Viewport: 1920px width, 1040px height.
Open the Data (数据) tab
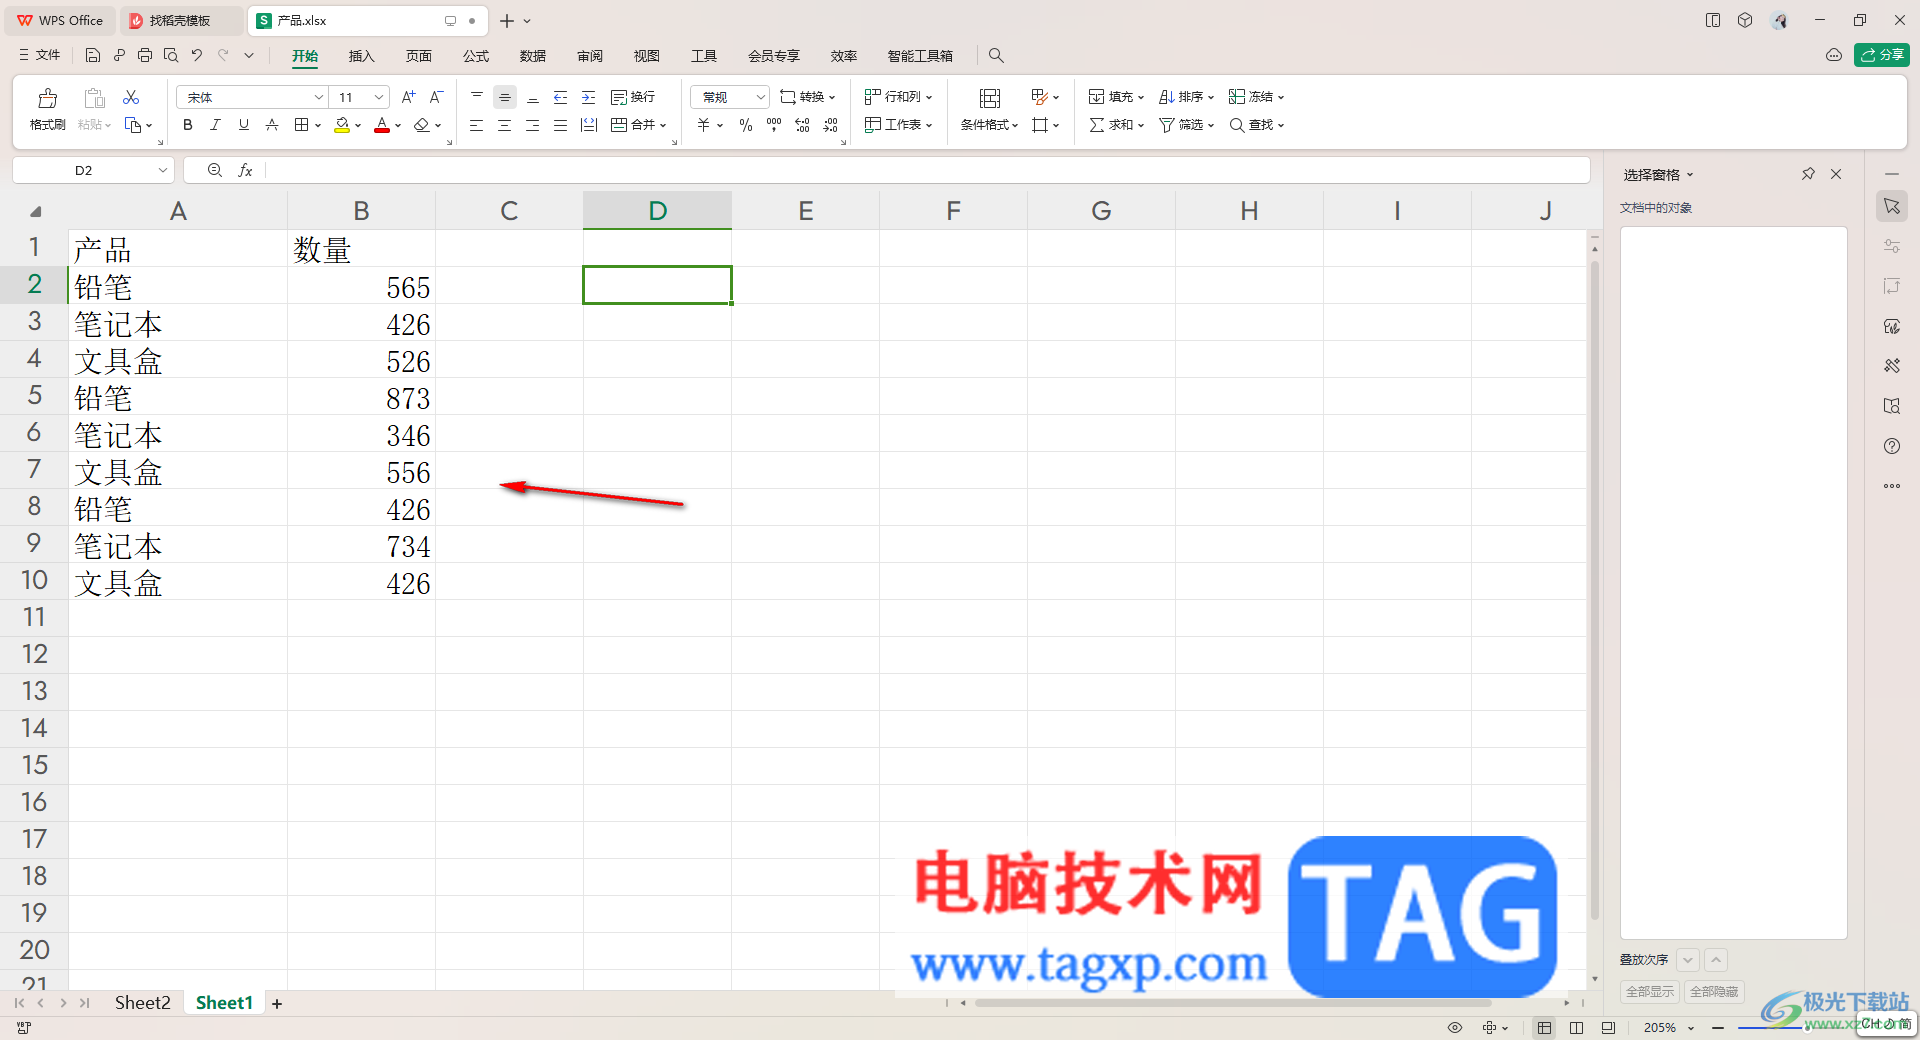533,56
